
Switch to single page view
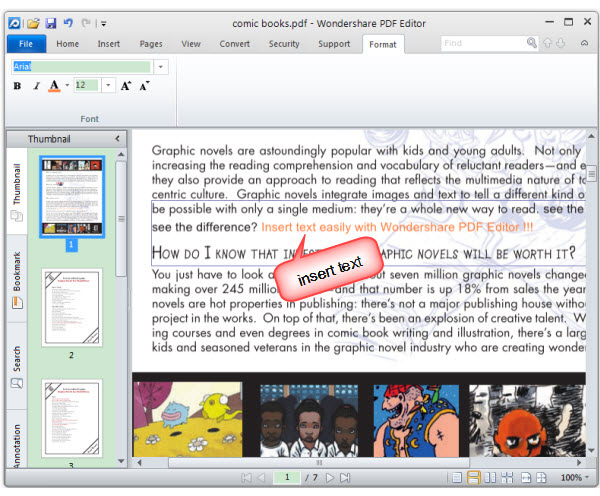pyautogui.click(x=457, y=478)
